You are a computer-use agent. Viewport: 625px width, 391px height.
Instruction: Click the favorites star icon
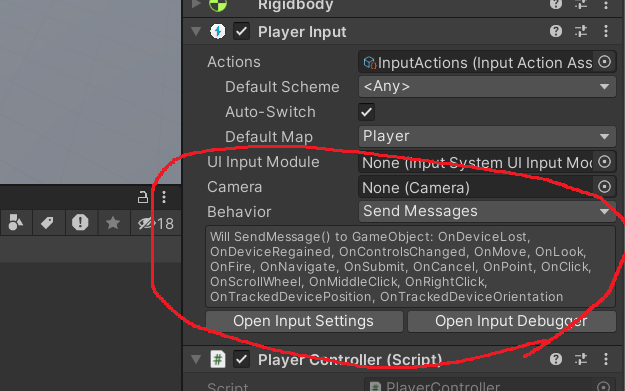point(113,222)
